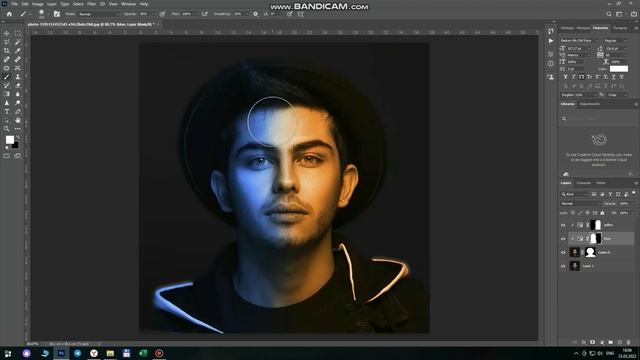This screenshot has width=640, height=360.
Task: Open the File menu
Action: click(x=14, y=4)
